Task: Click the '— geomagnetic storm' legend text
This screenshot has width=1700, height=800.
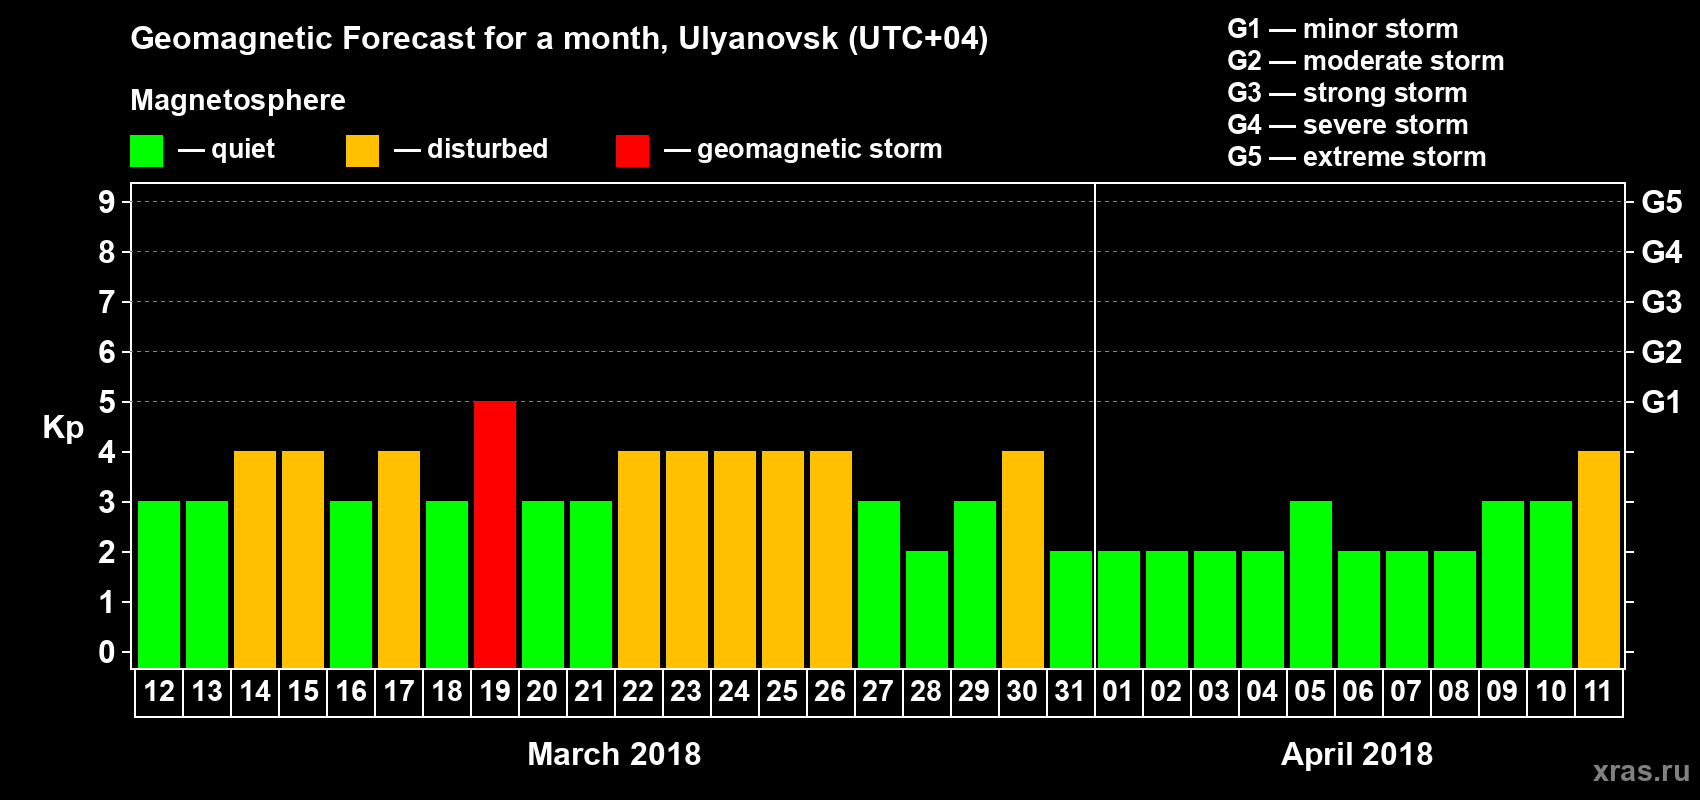Action: [803, 150]
